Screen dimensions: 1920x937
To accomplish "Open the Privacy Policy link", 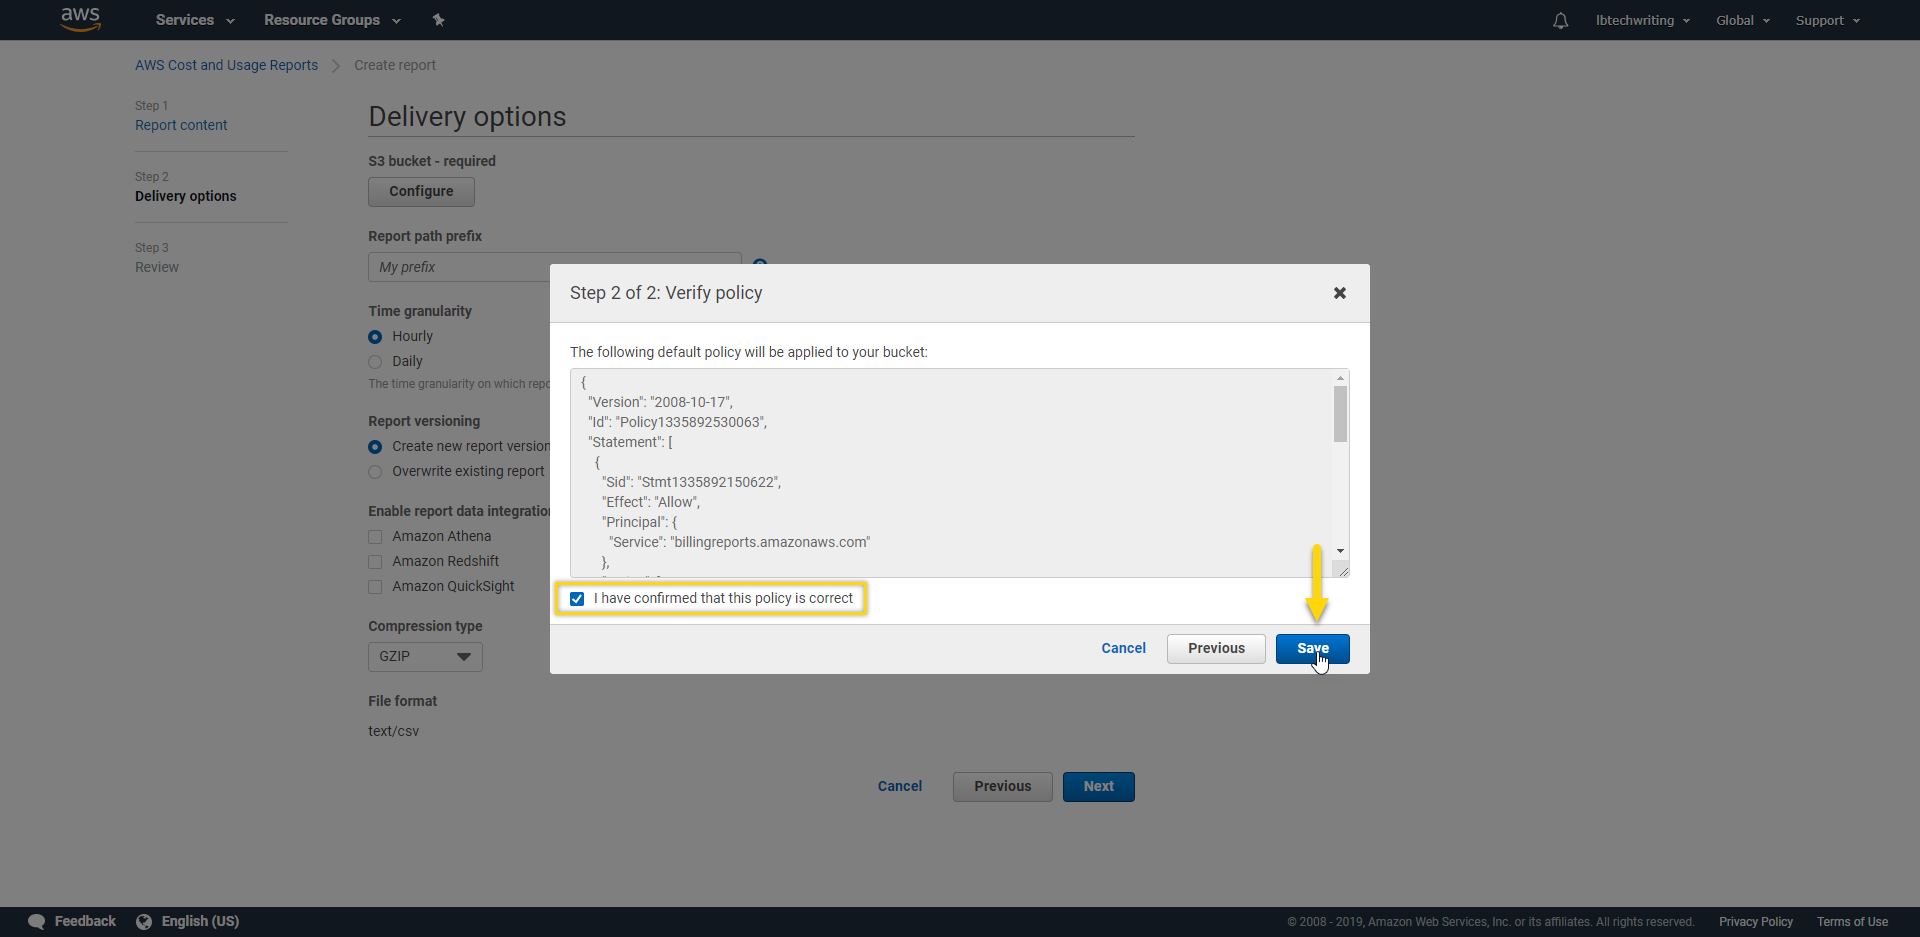I will pyautogui.click(x=1755, y=922).
